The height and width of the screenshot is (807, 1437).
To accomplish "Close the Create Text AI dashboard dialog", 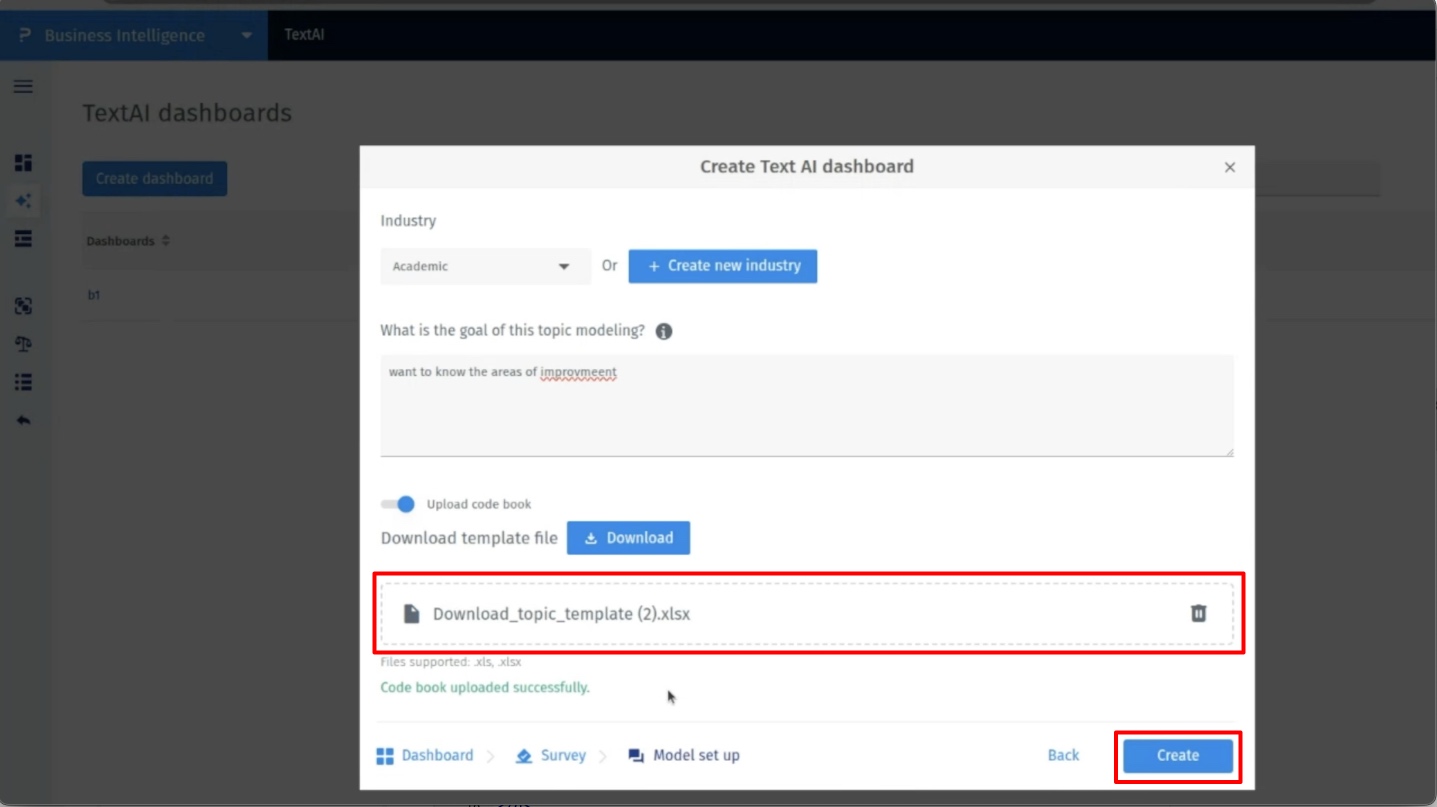I will point(1230,167).
